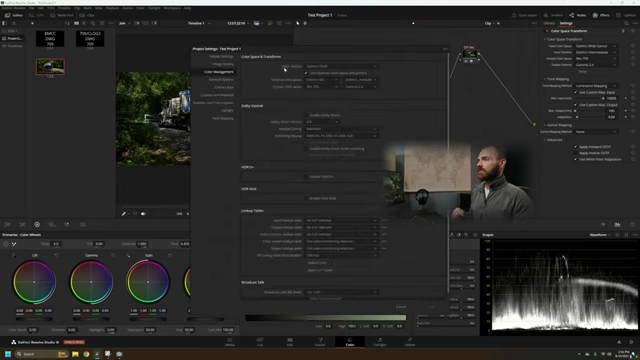Screen dimensions: 640x360
Task: Reset the Input Color Space parameter
Action: (633, 46)
